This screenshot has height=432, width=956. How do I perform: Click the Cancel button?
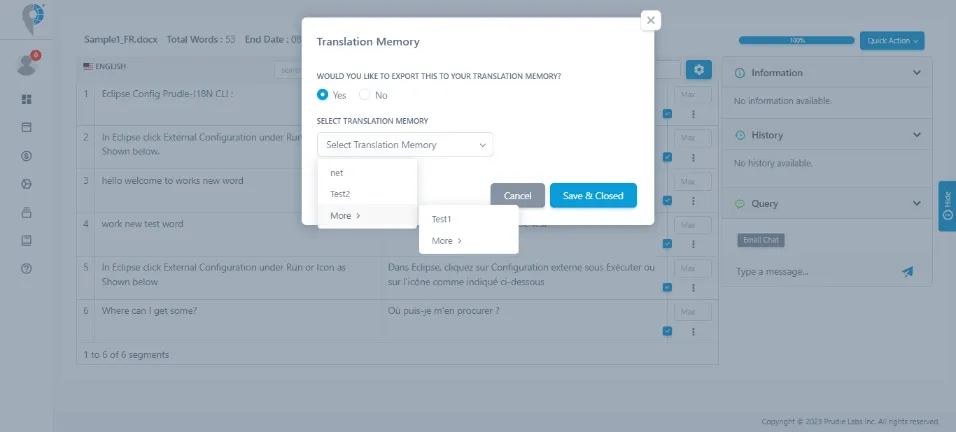pos(518,196)
